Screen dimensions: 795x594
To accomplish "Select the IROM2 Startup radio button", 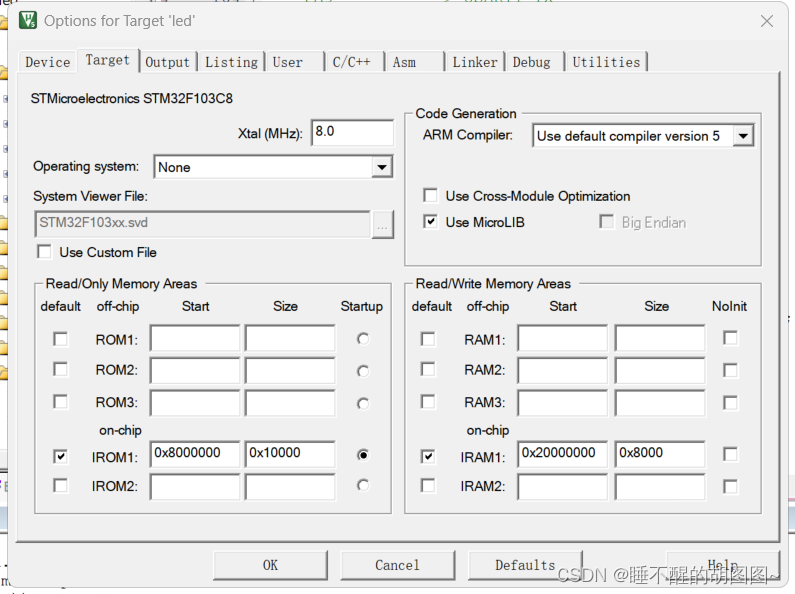I will [x=363, y=486].
